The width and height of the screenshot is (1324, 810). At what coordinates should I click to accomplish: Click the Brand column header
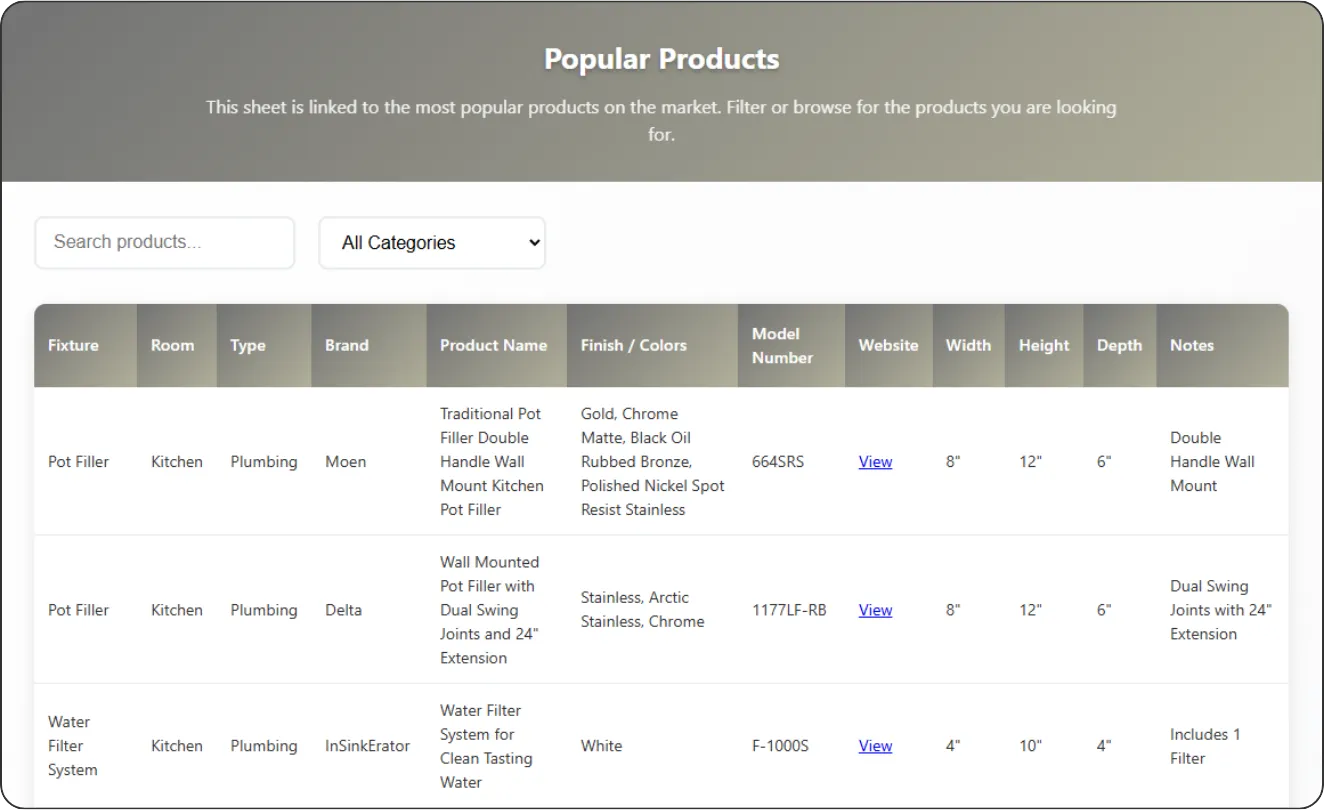[x=346, y=346]
